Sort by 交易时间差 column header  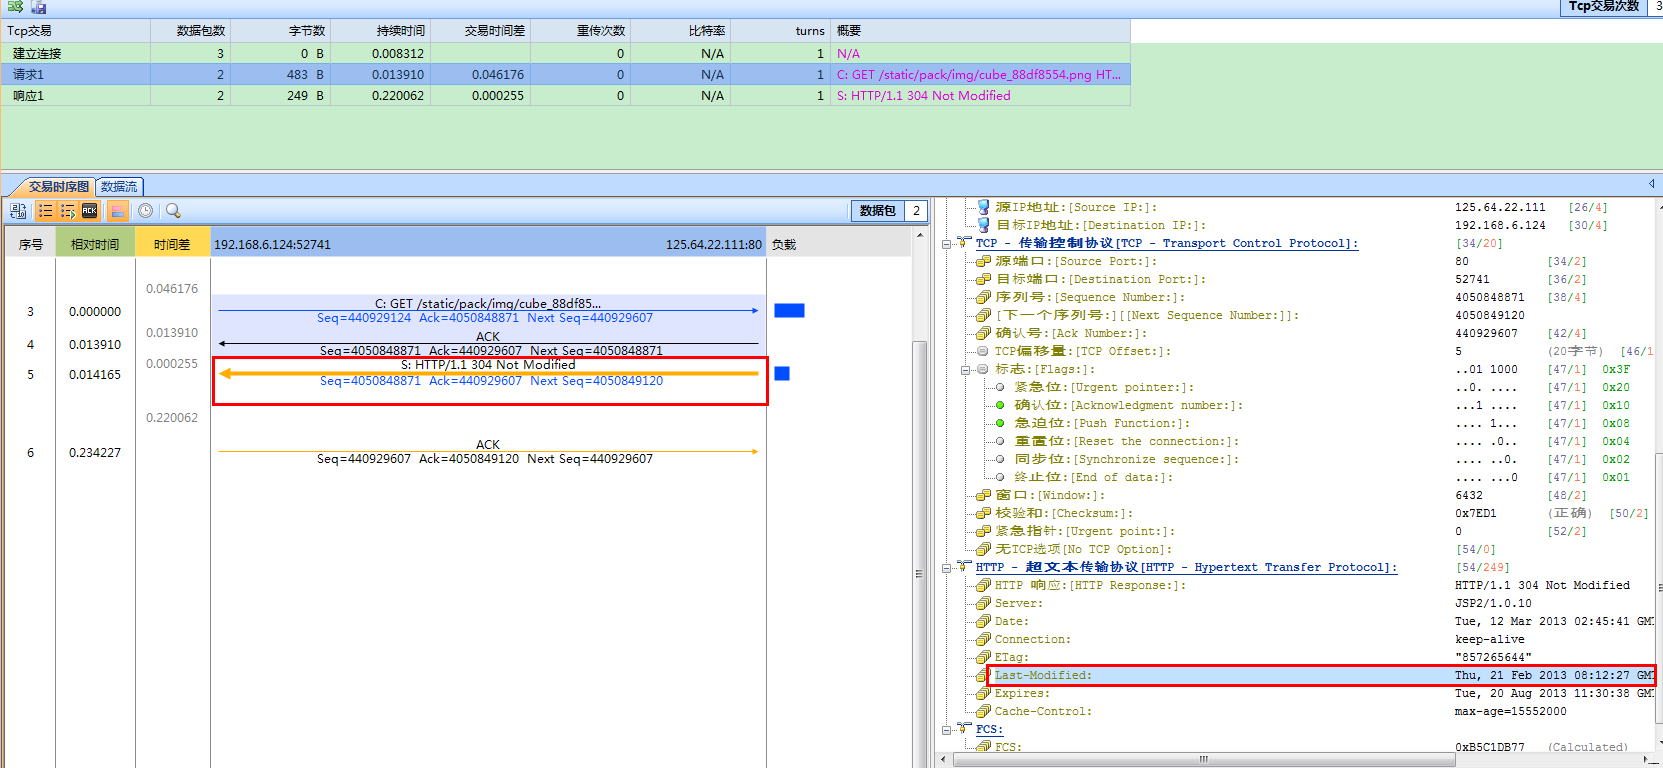tap(480, 31)
